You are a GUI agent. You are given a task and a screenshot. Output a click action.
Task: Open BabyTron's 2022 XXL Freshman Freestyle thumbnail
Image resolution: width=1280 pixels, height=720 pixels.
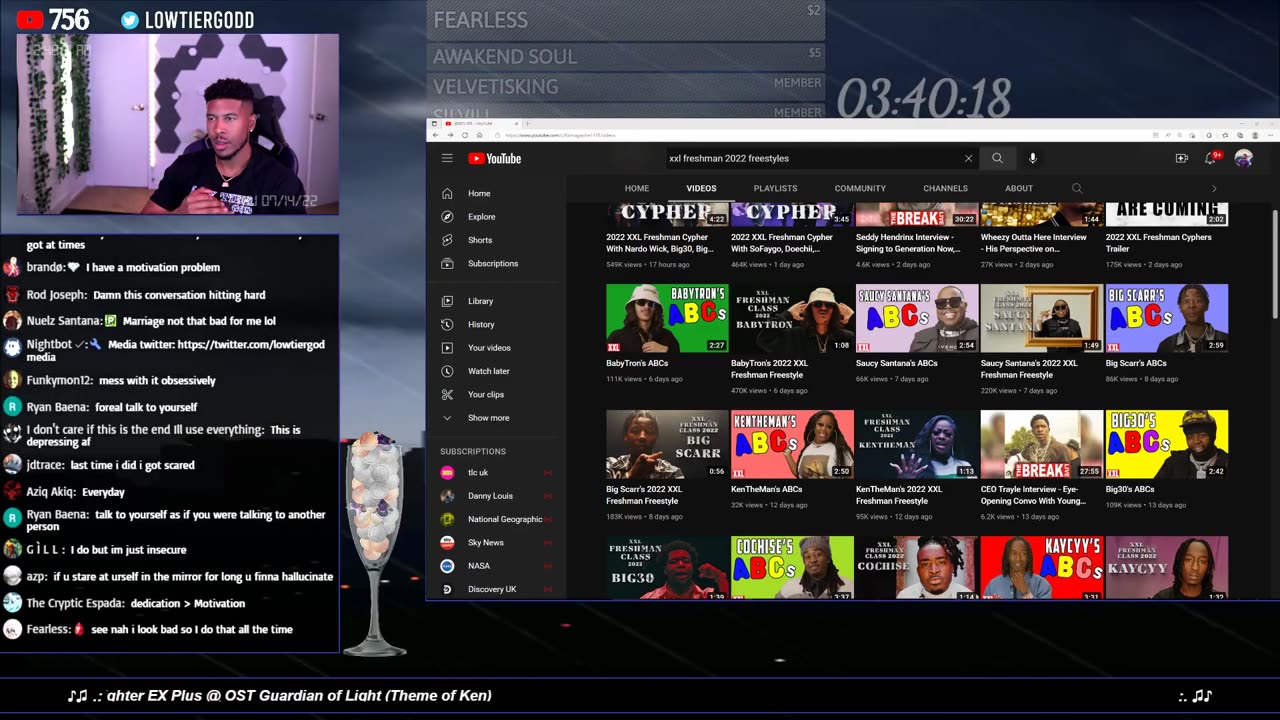click(x=792, y=318)
